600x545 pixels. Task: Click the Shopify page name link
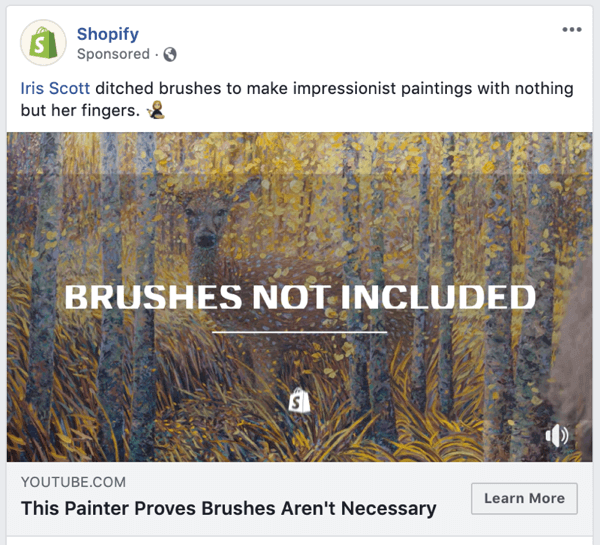click(108, 34)
